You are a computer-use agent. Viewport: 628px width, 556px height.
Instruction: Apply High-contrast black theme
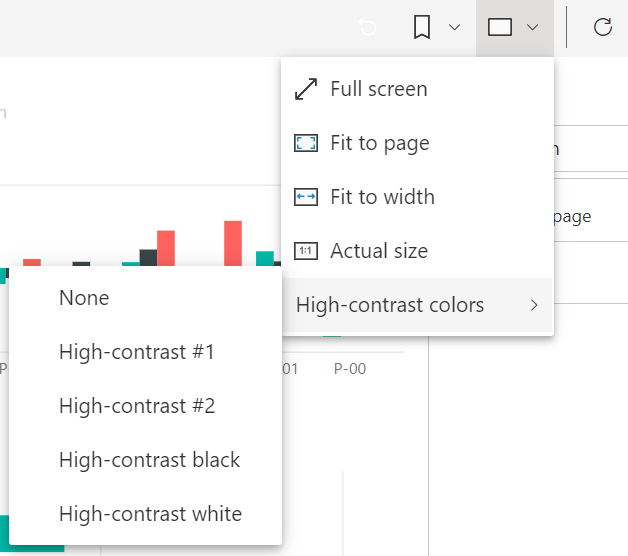click(x=145, y=460)
